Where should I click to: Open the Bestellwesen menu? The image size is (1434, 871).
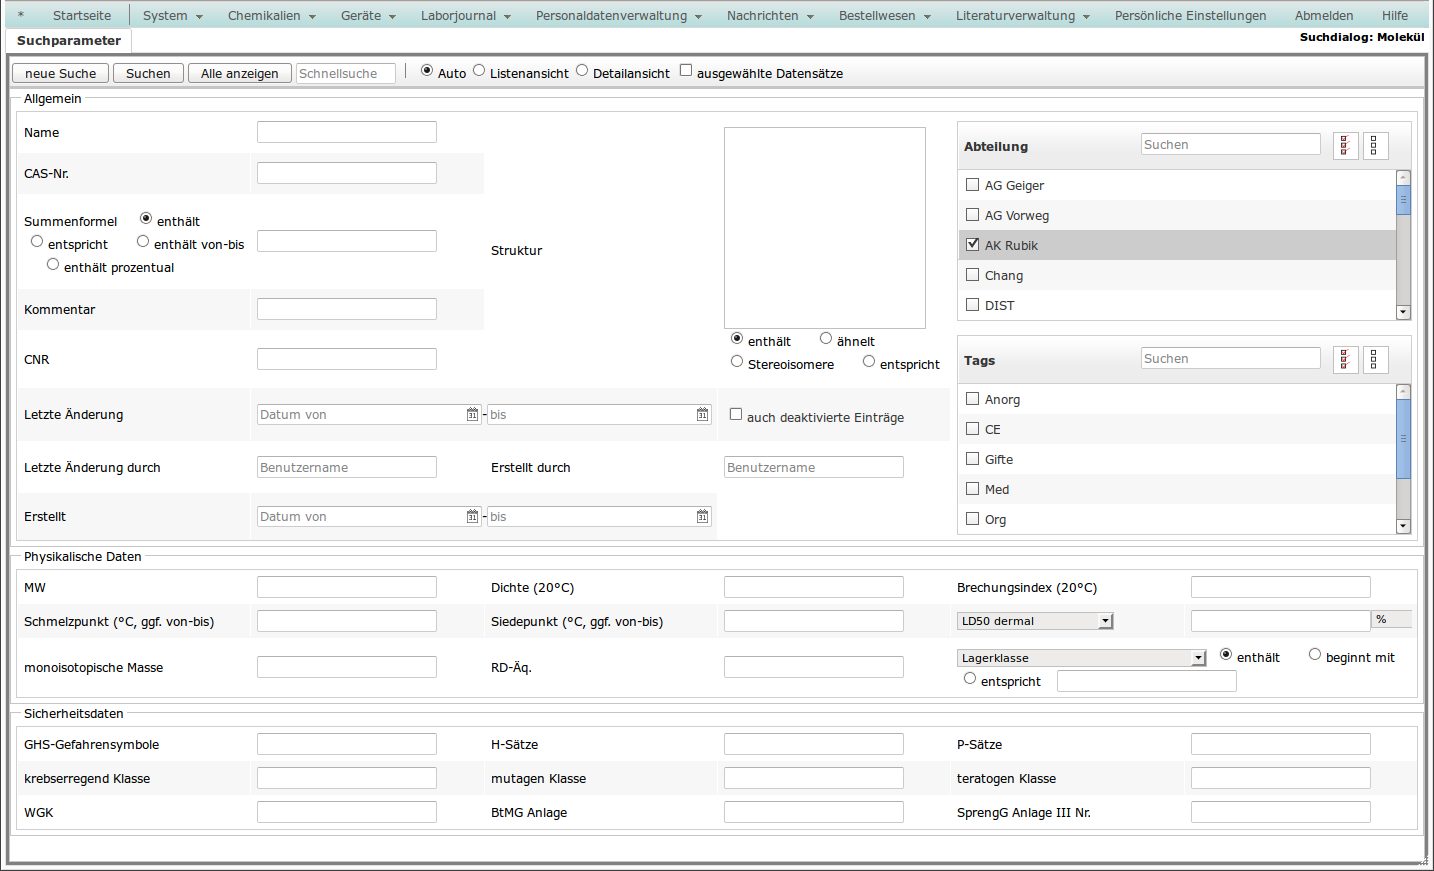pos(884,16)
